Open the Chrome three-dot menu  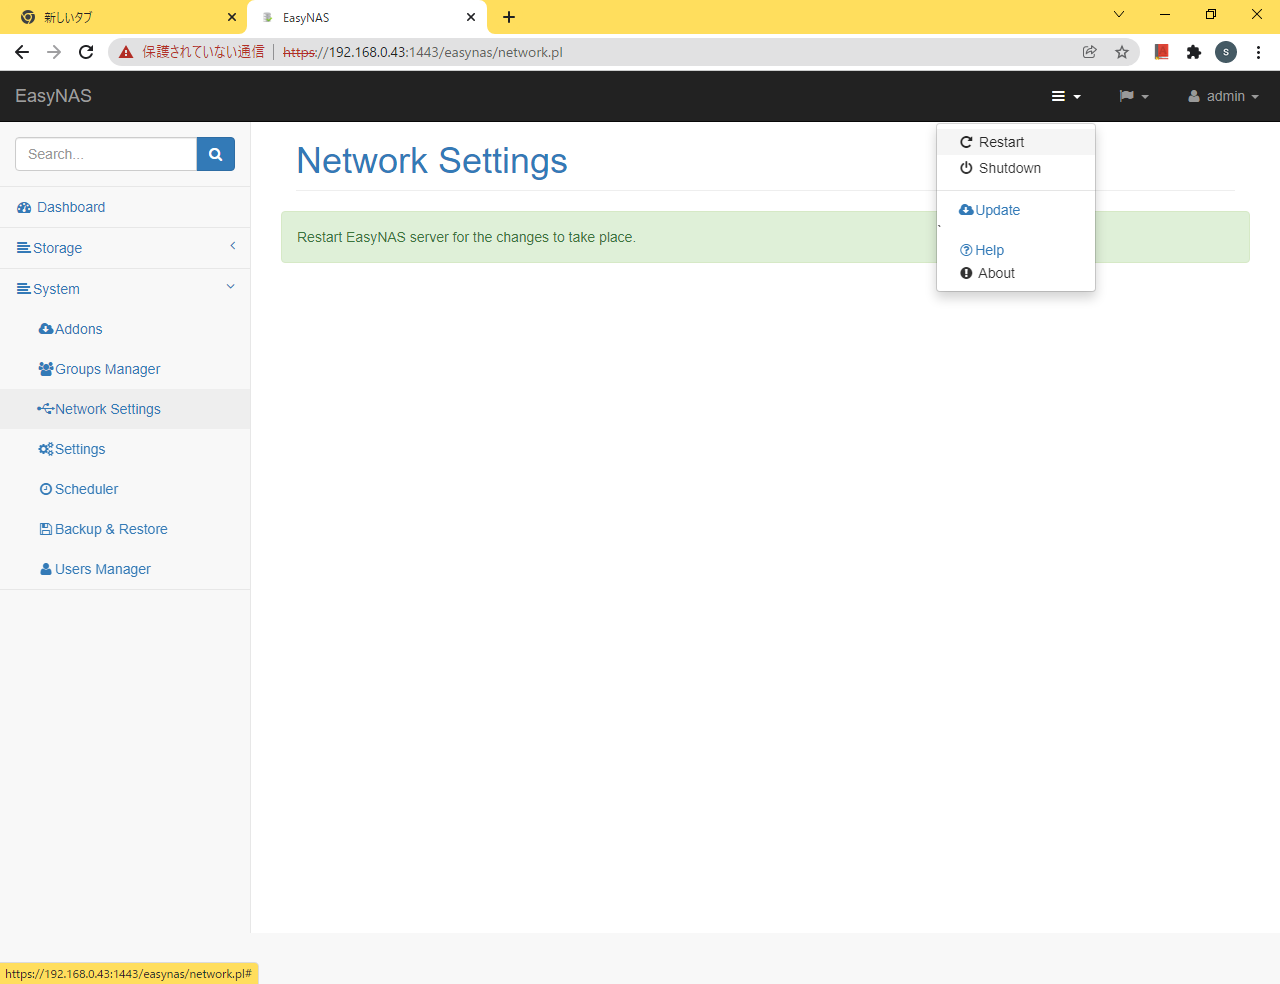click(1258, 52)
